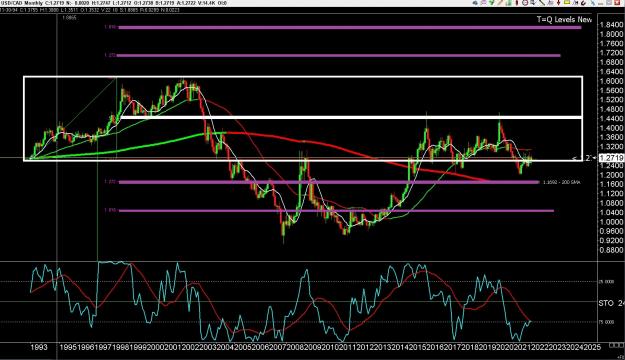Click the red down-arrow toolbar icon
The image size is (625, 360).
point(558,2)
